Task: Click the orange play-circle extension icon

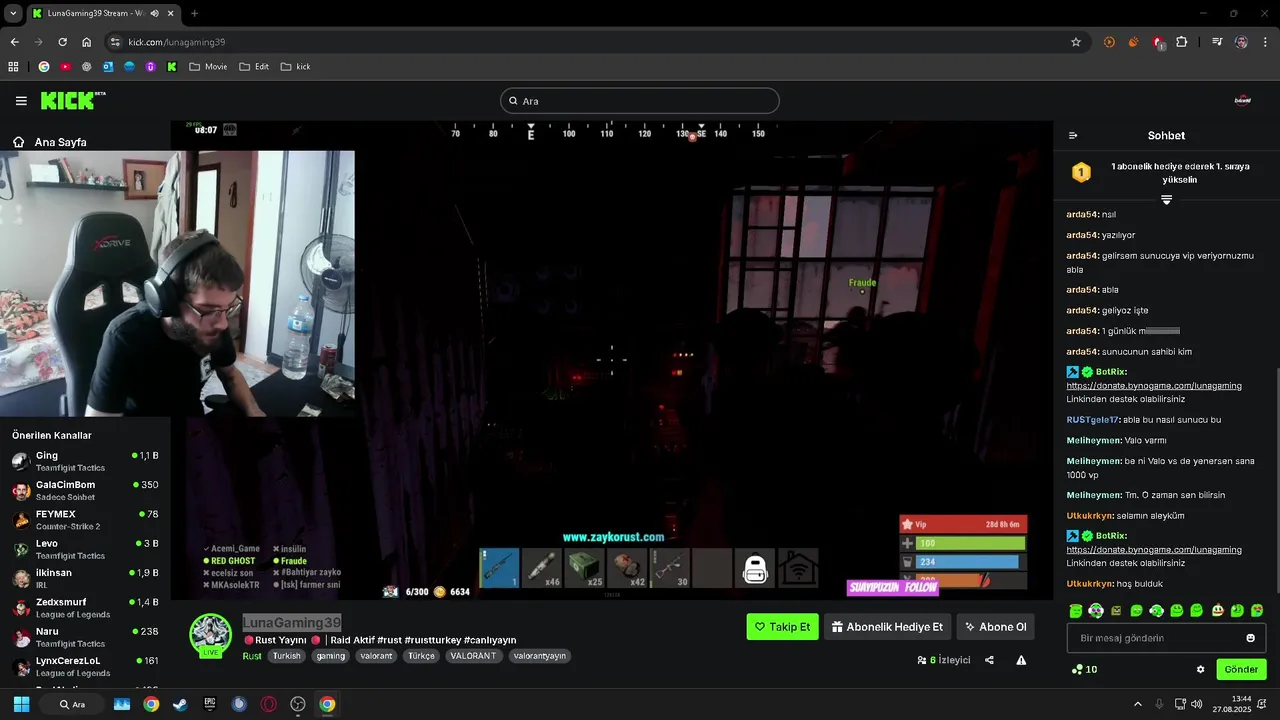Action: click(x=1109, y=42)
